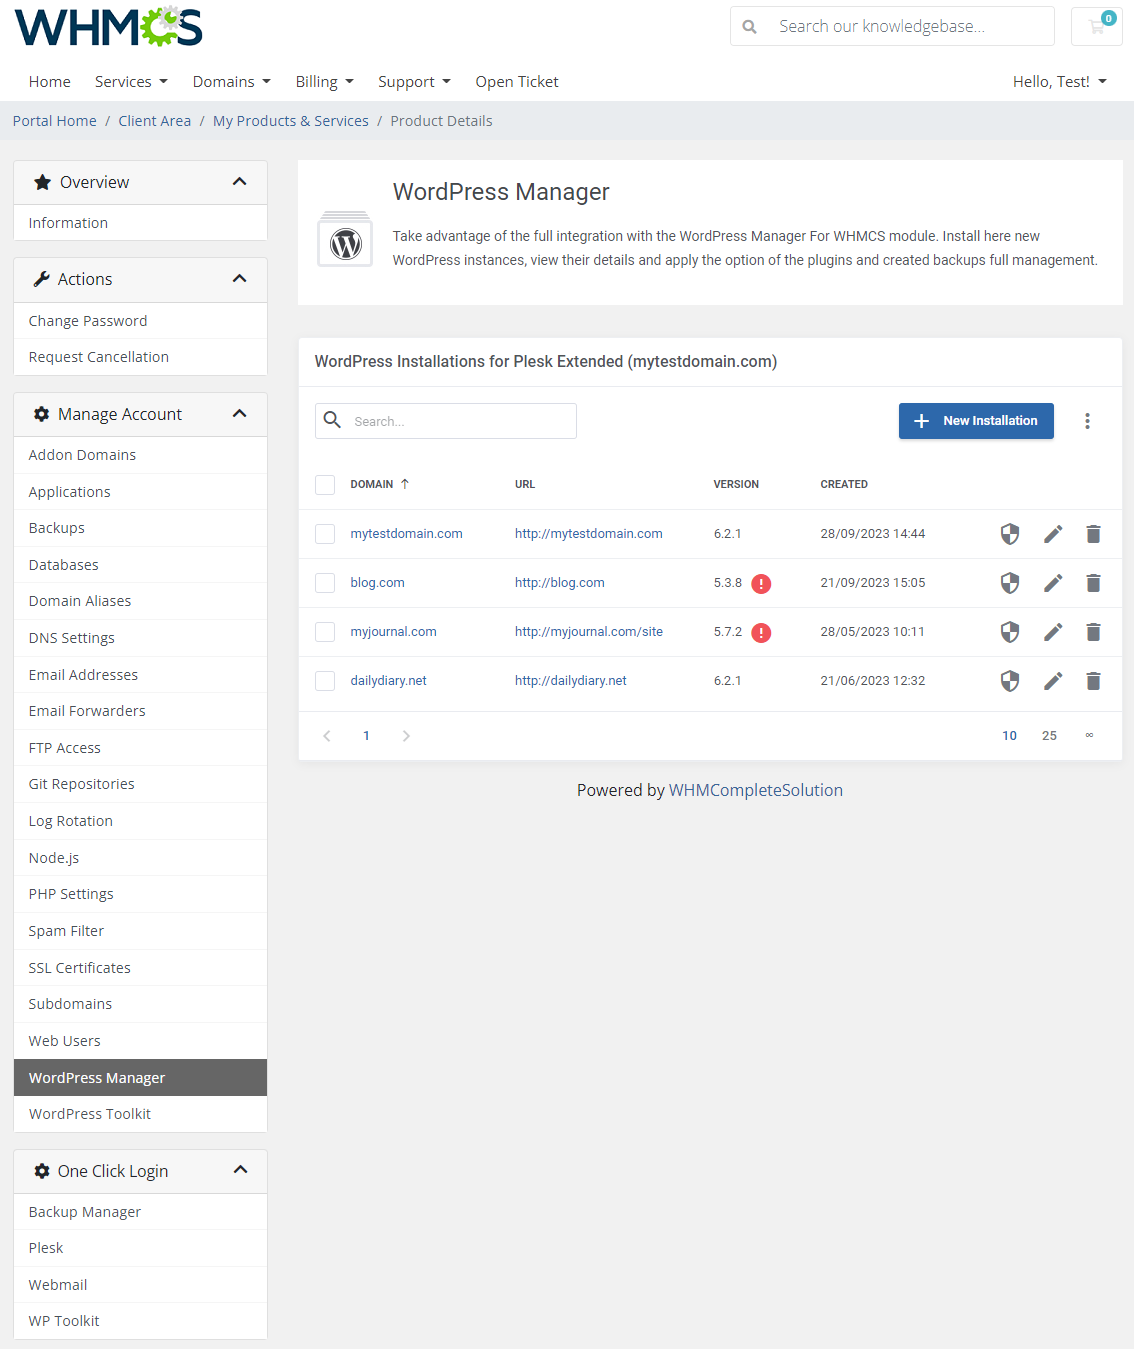
Task: Click the shopping cart icon
Action: point(1096,26)
